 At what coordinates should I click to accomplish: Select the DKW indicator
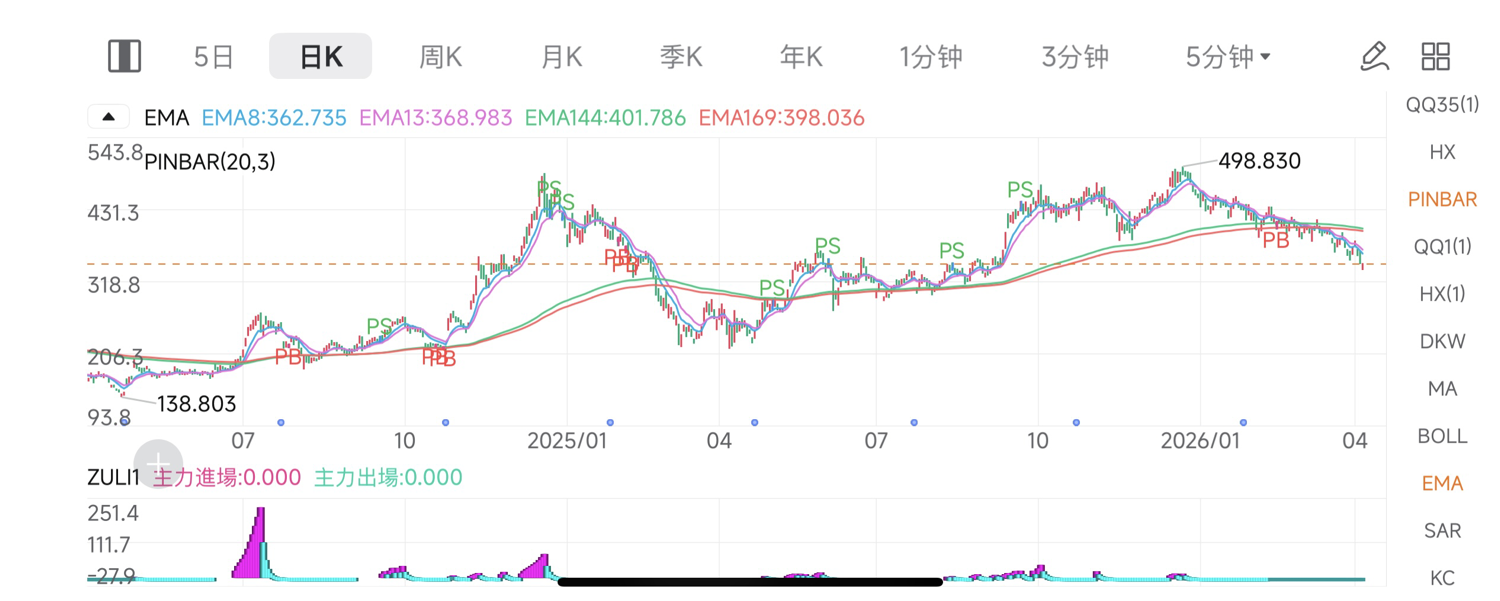1442,341
